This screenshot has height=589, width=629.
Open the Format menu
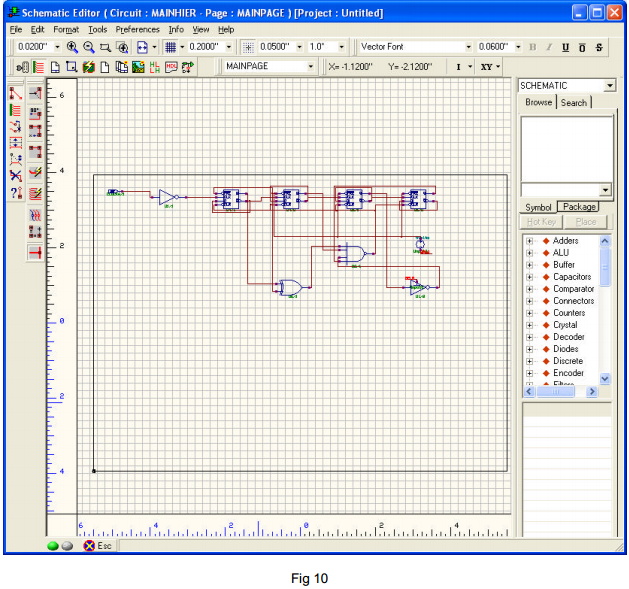(66, 30)
